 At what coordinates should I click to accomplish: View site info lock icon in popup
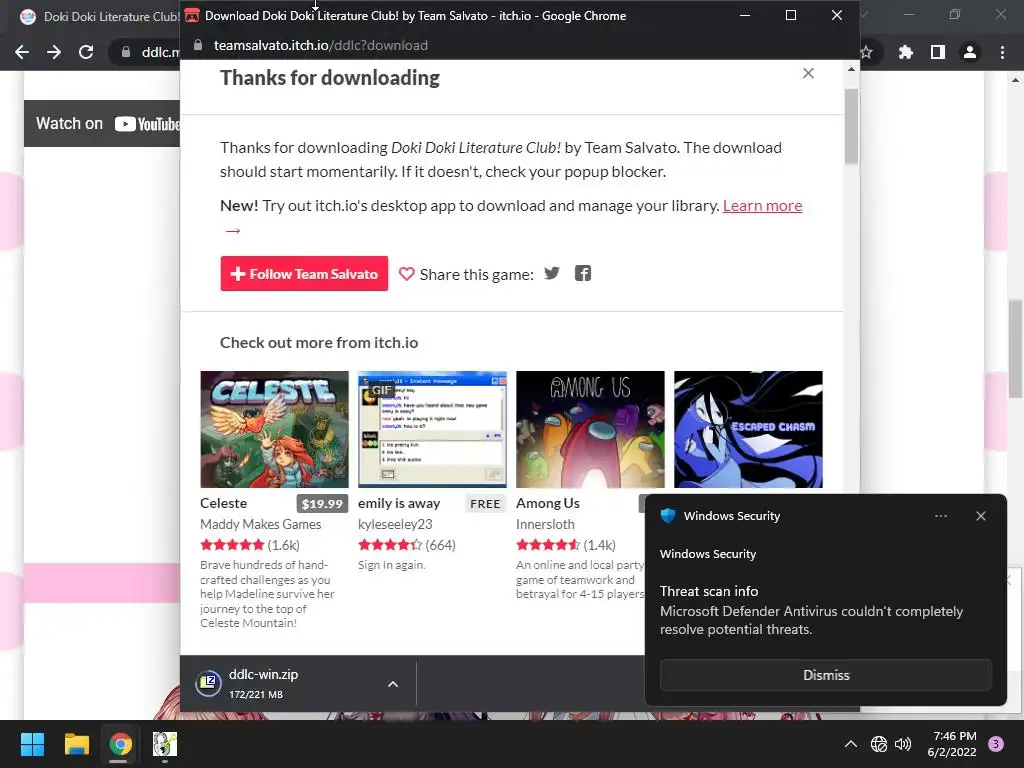click(198, 45)
